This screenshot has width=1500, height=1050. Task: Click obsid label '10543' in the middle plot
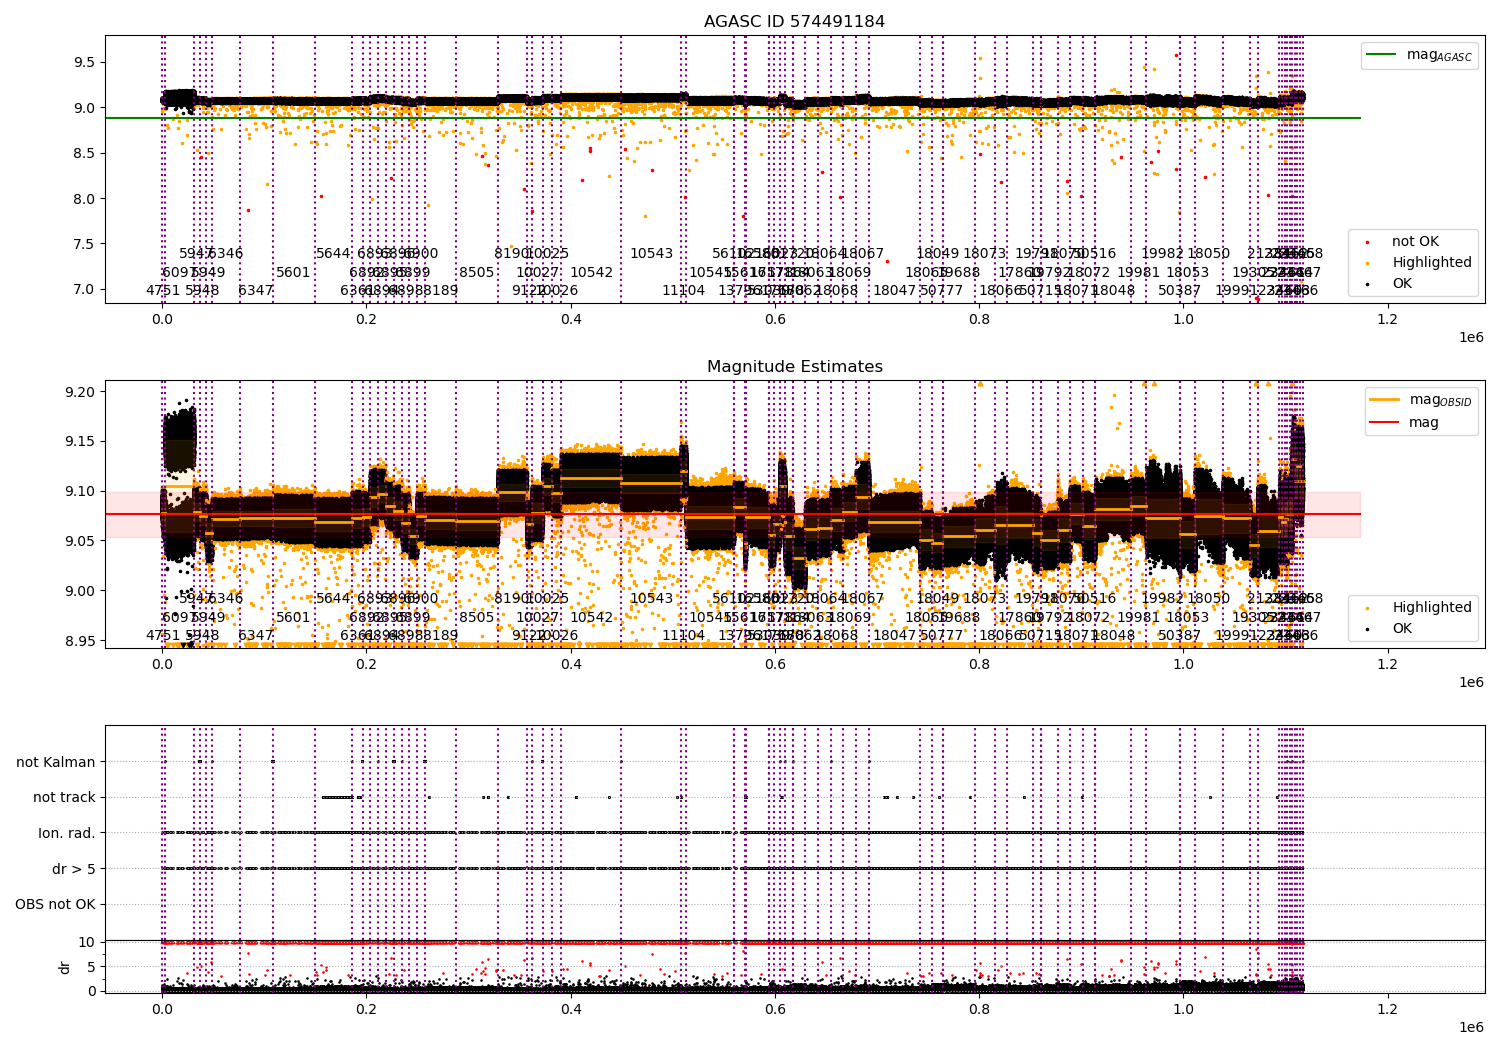[x=651, y=599]
